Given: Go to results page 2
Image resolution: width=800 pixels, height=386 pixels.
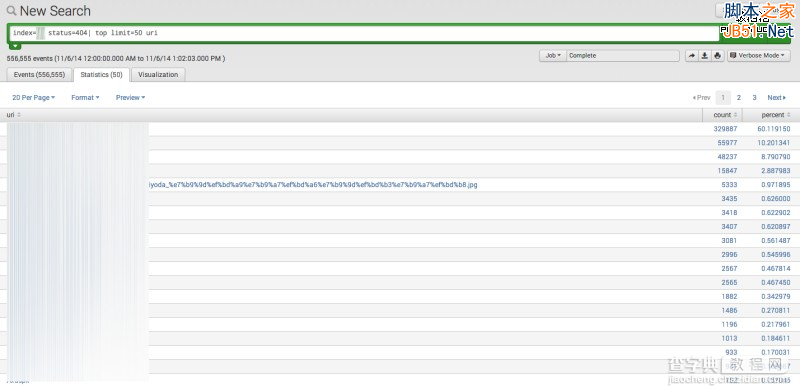Looking at the screenshot, I should point(739,97).
